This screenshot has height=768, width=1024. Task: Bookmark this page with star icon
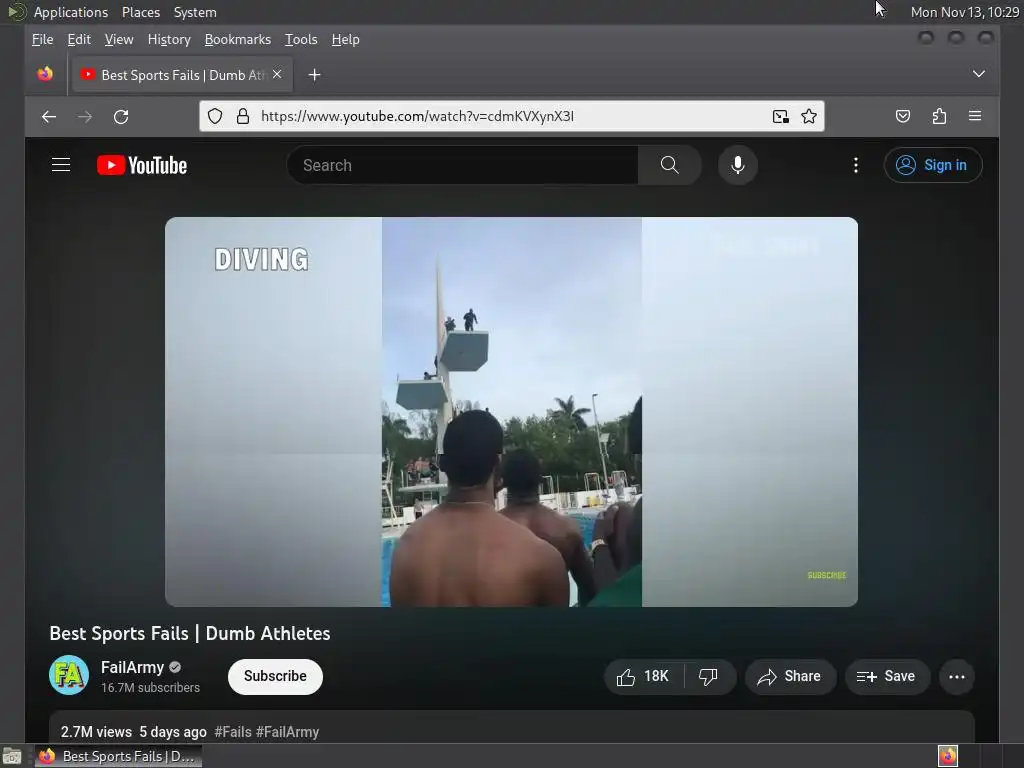click(x=808, y=116)
